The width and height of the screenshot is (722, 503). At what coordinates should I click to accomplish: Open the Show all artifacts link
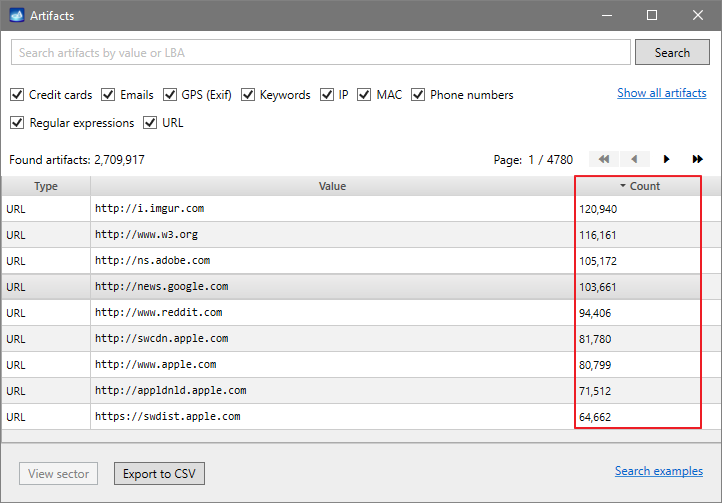661,93
